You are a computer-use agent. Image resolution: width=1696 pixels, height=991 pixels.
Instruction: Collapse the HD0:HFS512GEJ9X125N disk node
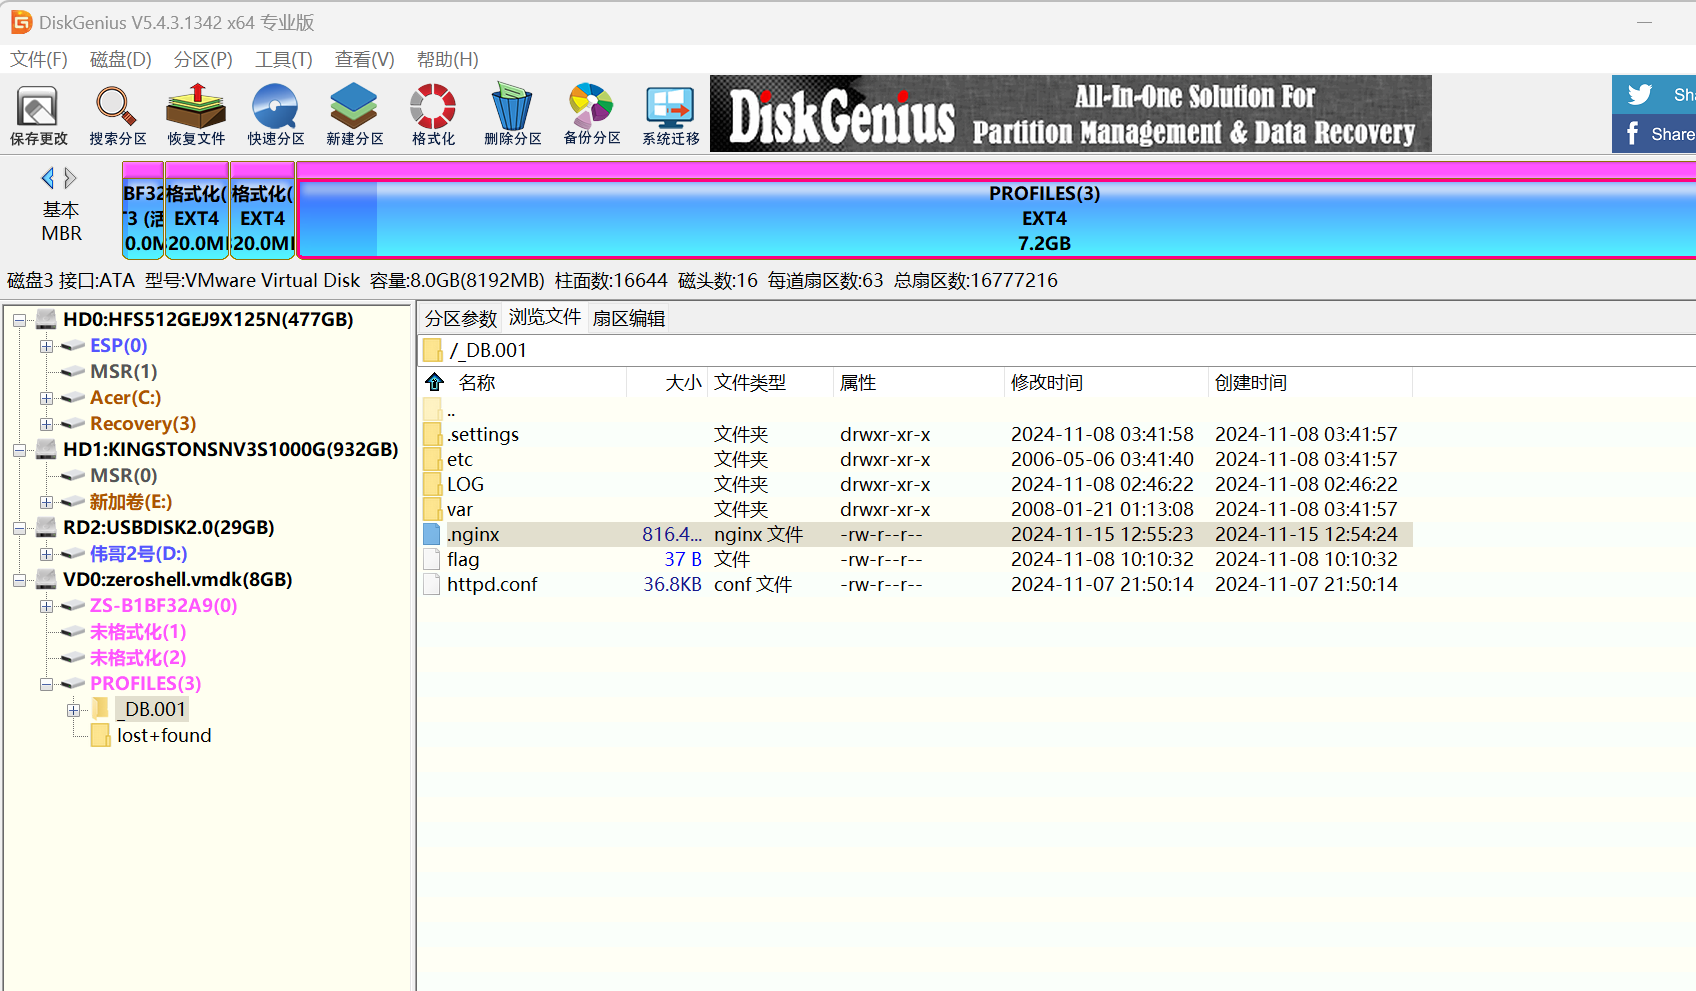pyautogui.click(x=19, y=320)
